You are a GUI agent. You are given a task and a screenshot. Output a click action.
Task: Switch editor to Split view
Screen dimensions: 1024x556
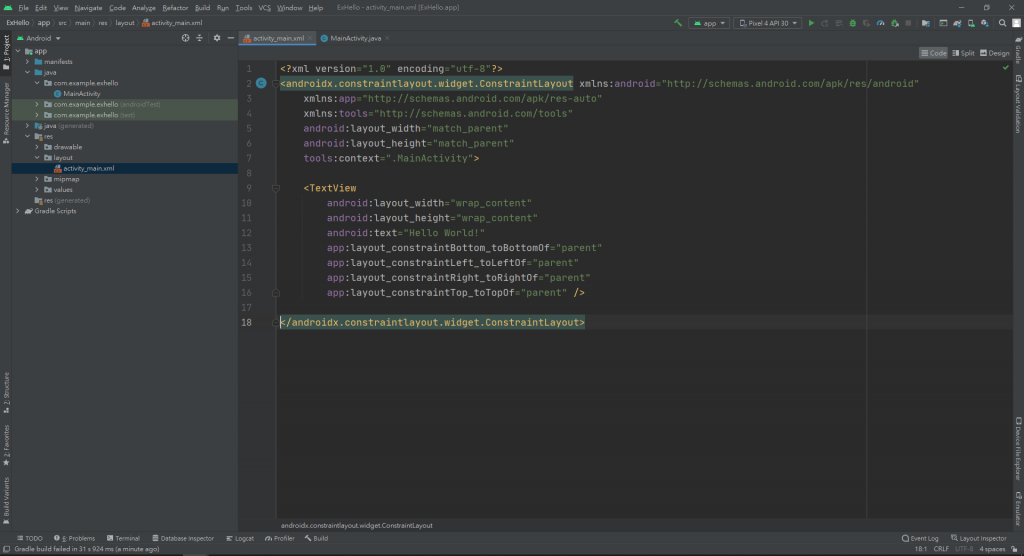coord(963,53)
